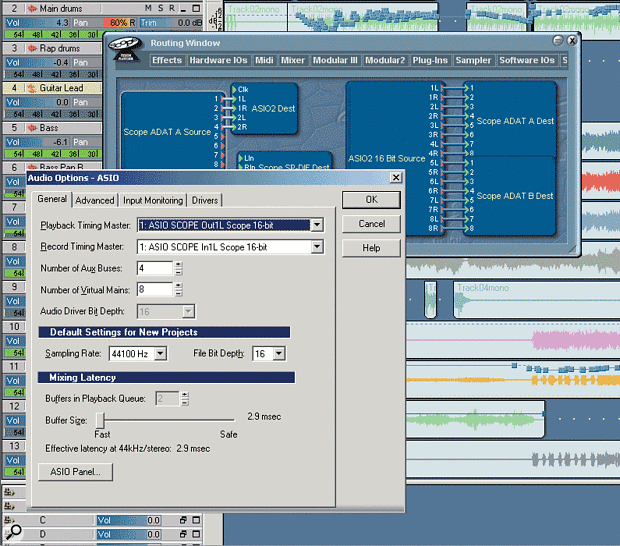Click the bus C Vol slider
The width and height of the screenshot is (620, 546).
click(129, 520)
